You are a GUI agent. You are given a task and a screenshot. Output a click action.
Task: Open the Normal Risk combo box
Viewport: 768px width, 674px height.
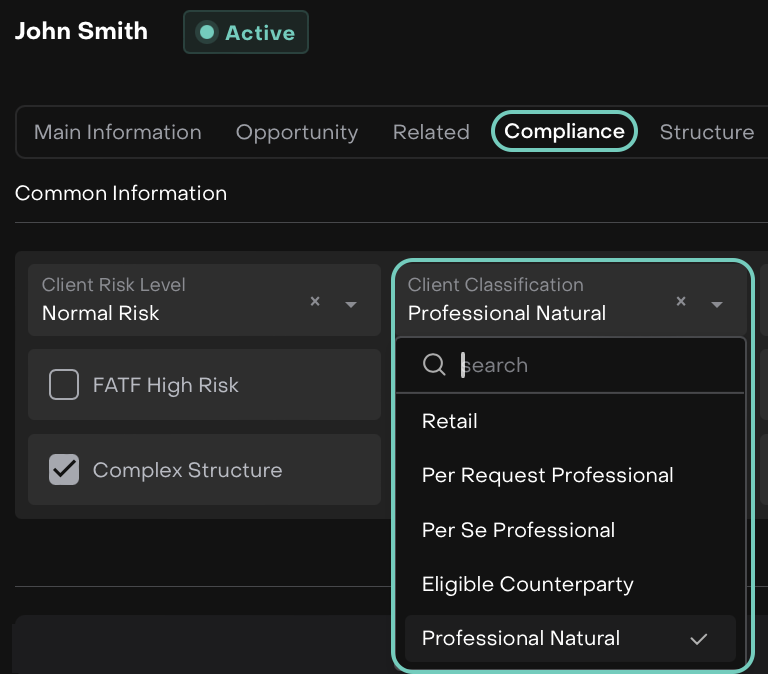tap(170, 300)
